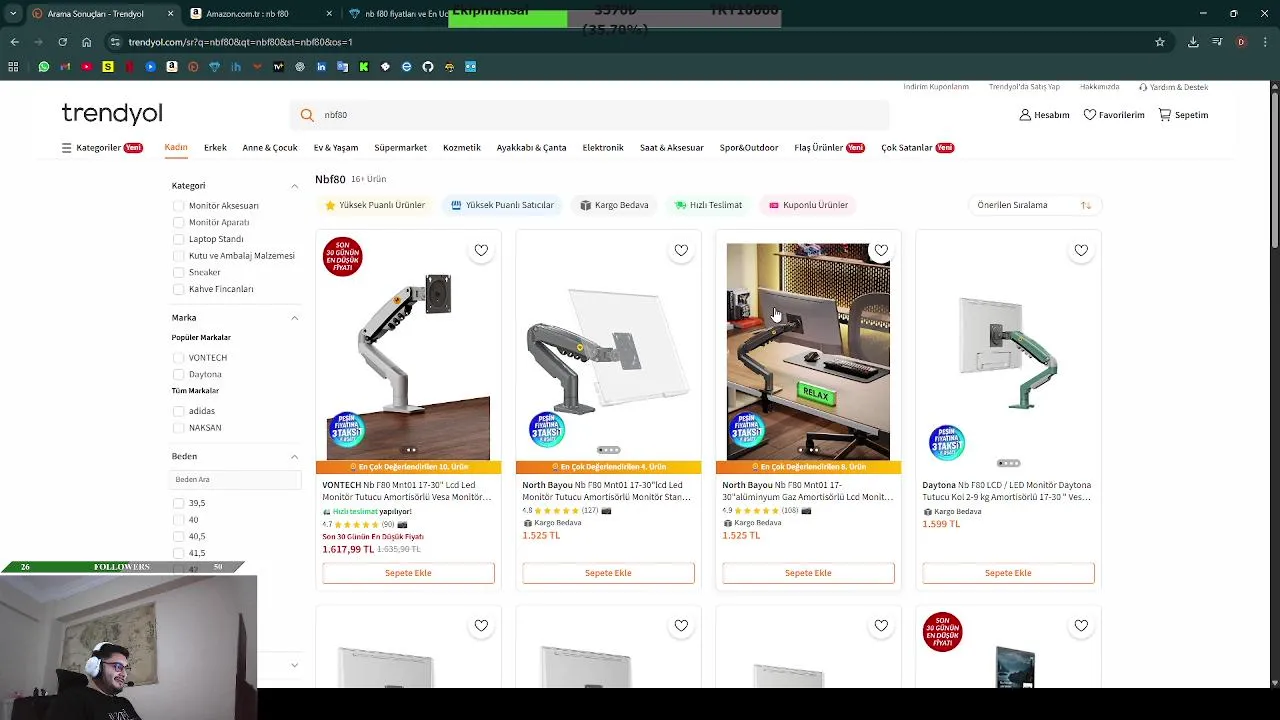Screen dimensions: 1280x720
Task: Bookmark this page with star icon
Action: [1160, 42]
